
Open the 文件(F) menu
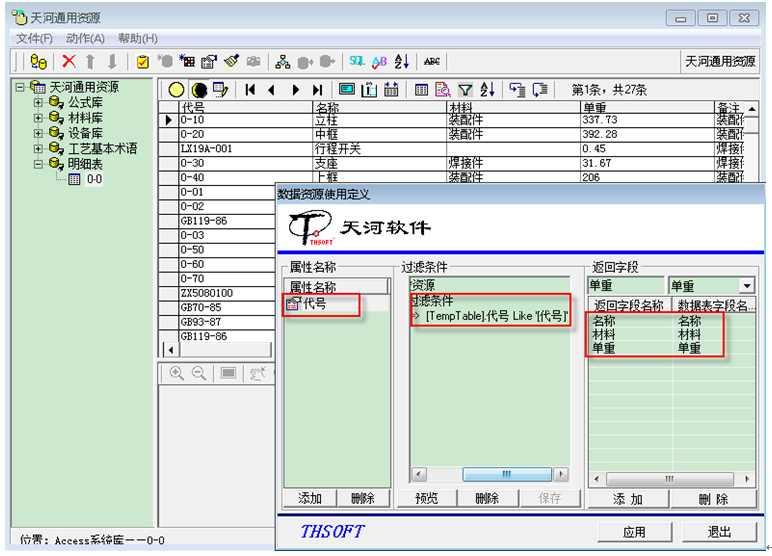(x=34, y=38)
